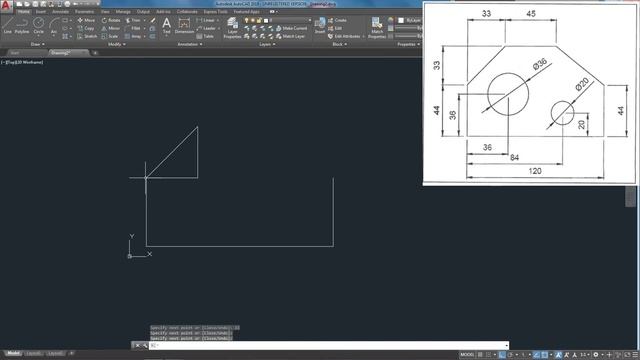Open the Trim dropdown arrow
640x360 pixels.
144,20
